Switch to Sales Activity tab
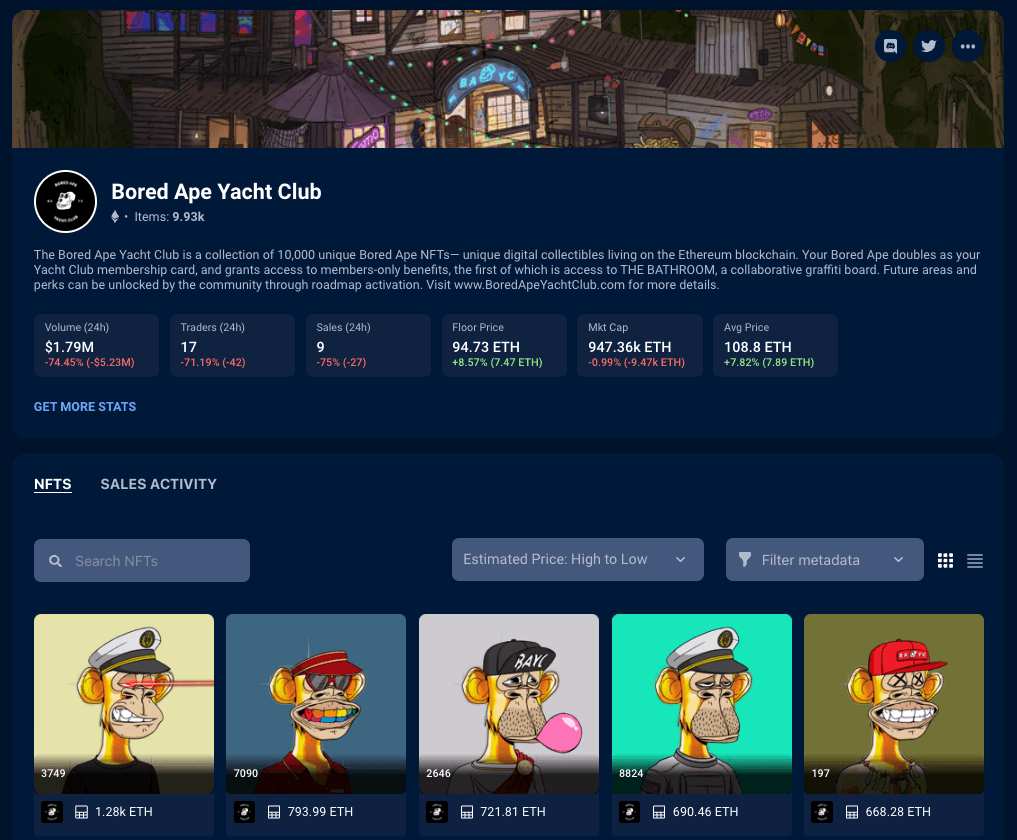Image resolution: width=1017 pixels, height=840 pixels. click(x=158, y=484)
